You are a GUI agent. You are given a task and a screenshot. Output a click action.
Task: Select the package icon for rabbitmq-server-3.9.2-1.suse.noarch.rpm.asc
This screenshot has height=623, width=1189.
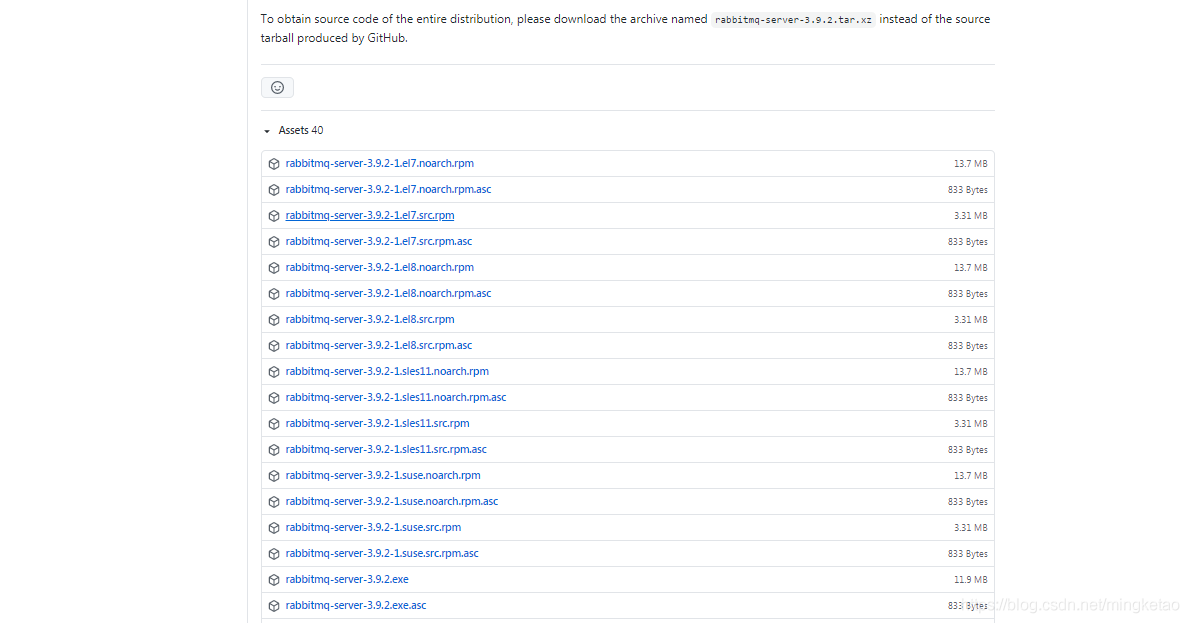[x=273, y=501]
